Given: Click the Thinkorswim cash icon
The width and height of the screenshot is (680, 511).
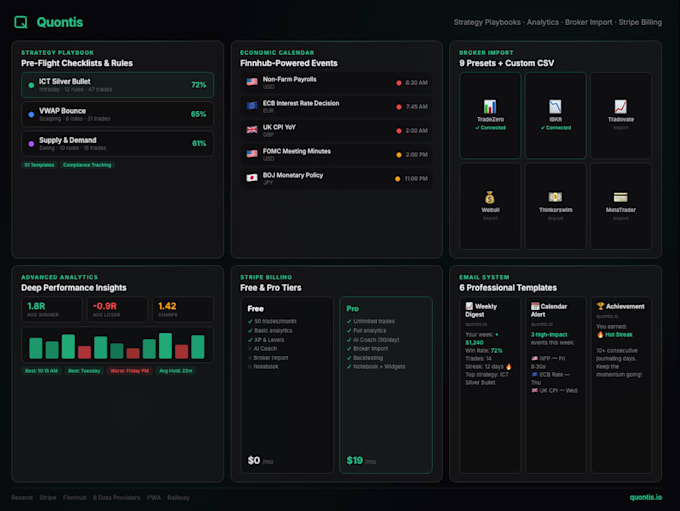Looking at the screenshot, I should 555,197.
